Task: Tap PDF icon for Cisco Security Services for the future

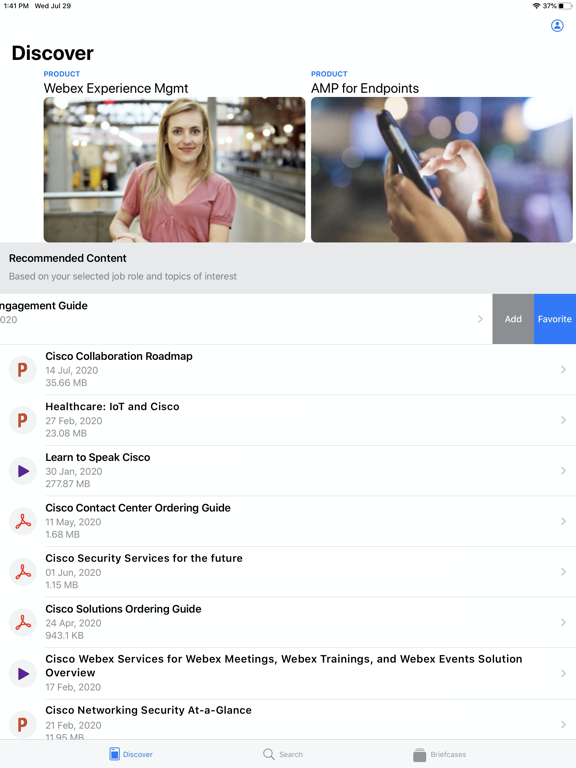Action: (23, 572)
